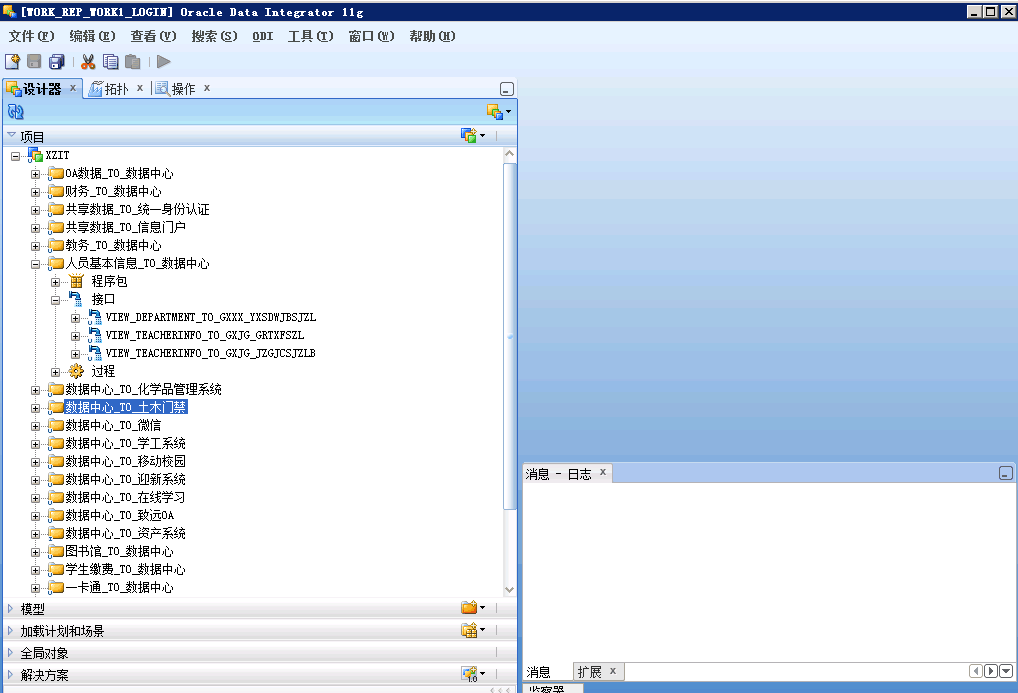Expand the OA数据_TO_数据中心 folder
The height and width of the screenshot is (693, 1018).
[35, 174]
